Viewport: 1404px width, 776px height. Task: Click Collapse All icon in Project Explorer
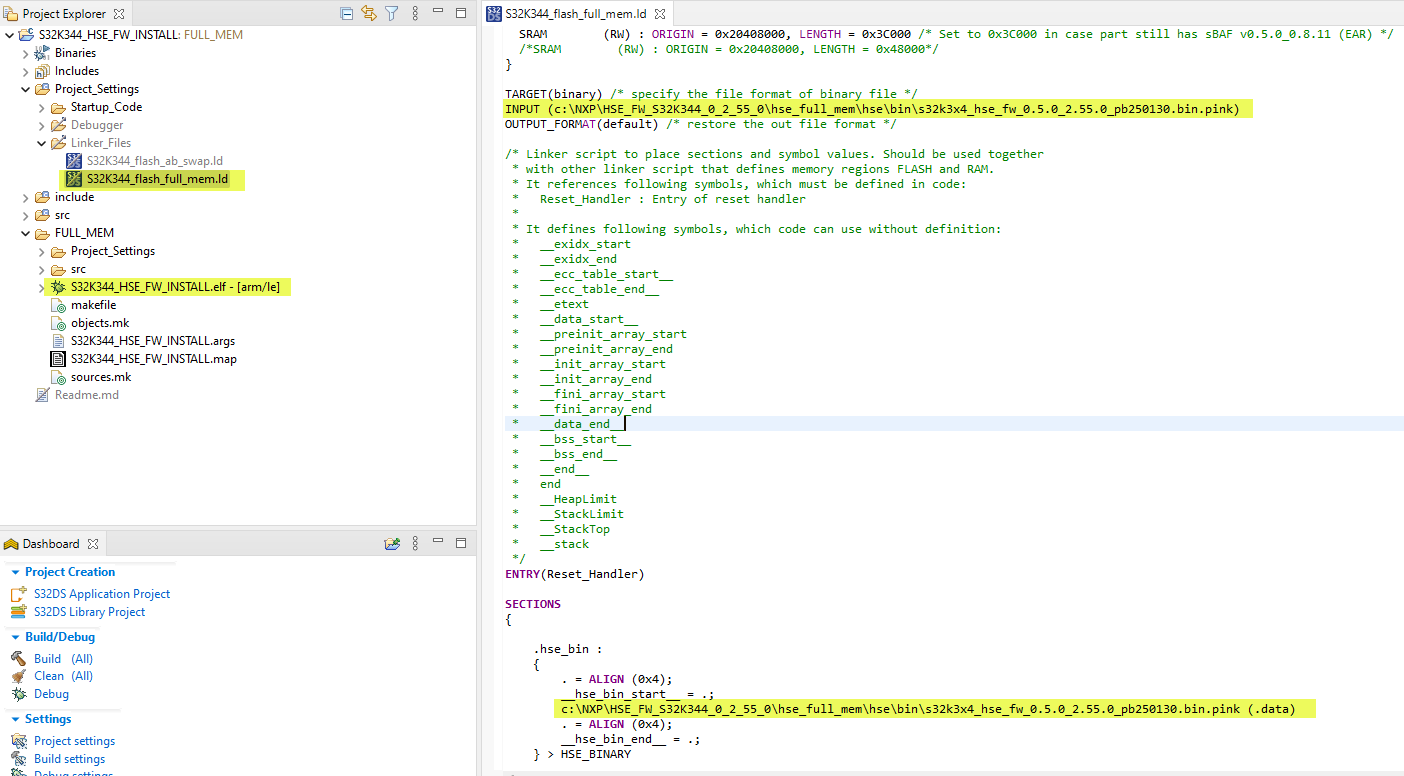(x=347, y=13)
